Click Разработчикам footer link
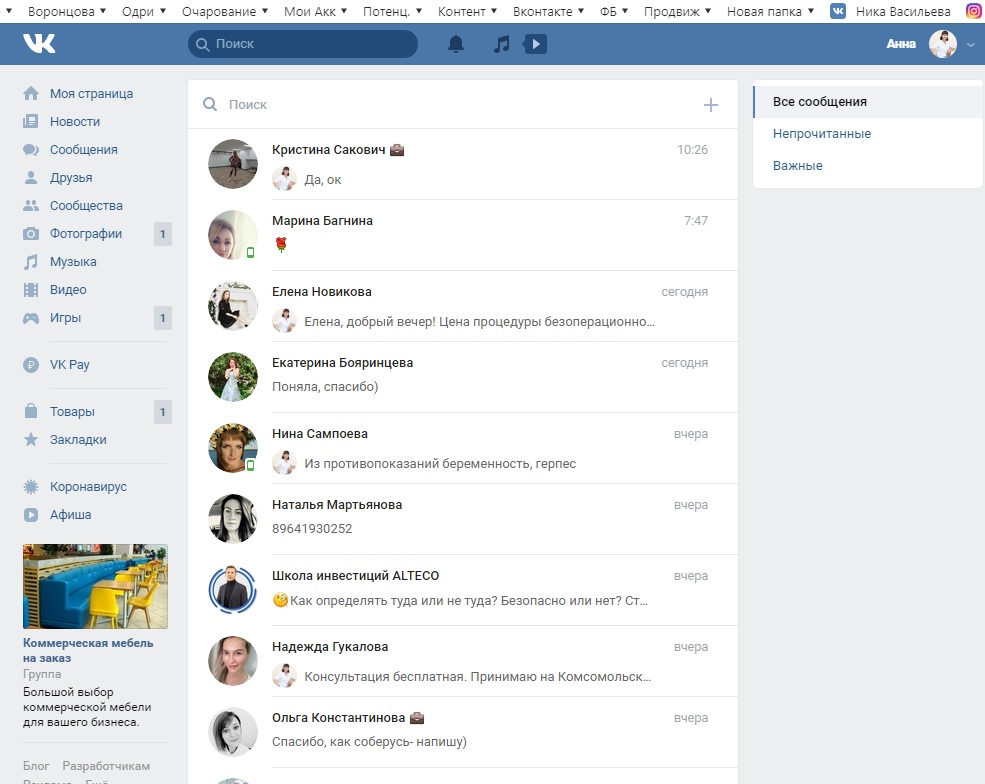This screenshot has height=784, width=985. tap(106, 766)
